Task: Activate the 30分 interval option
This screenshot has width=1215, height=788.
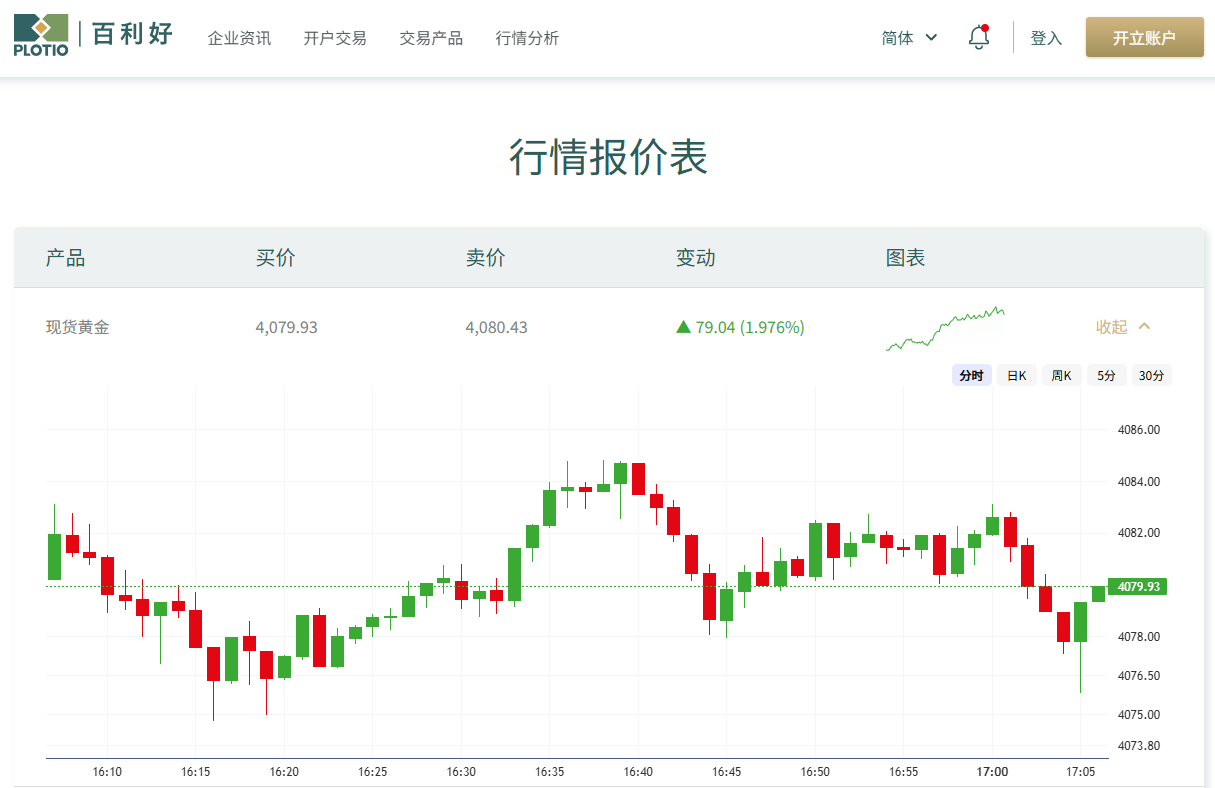Action: 1151,374
